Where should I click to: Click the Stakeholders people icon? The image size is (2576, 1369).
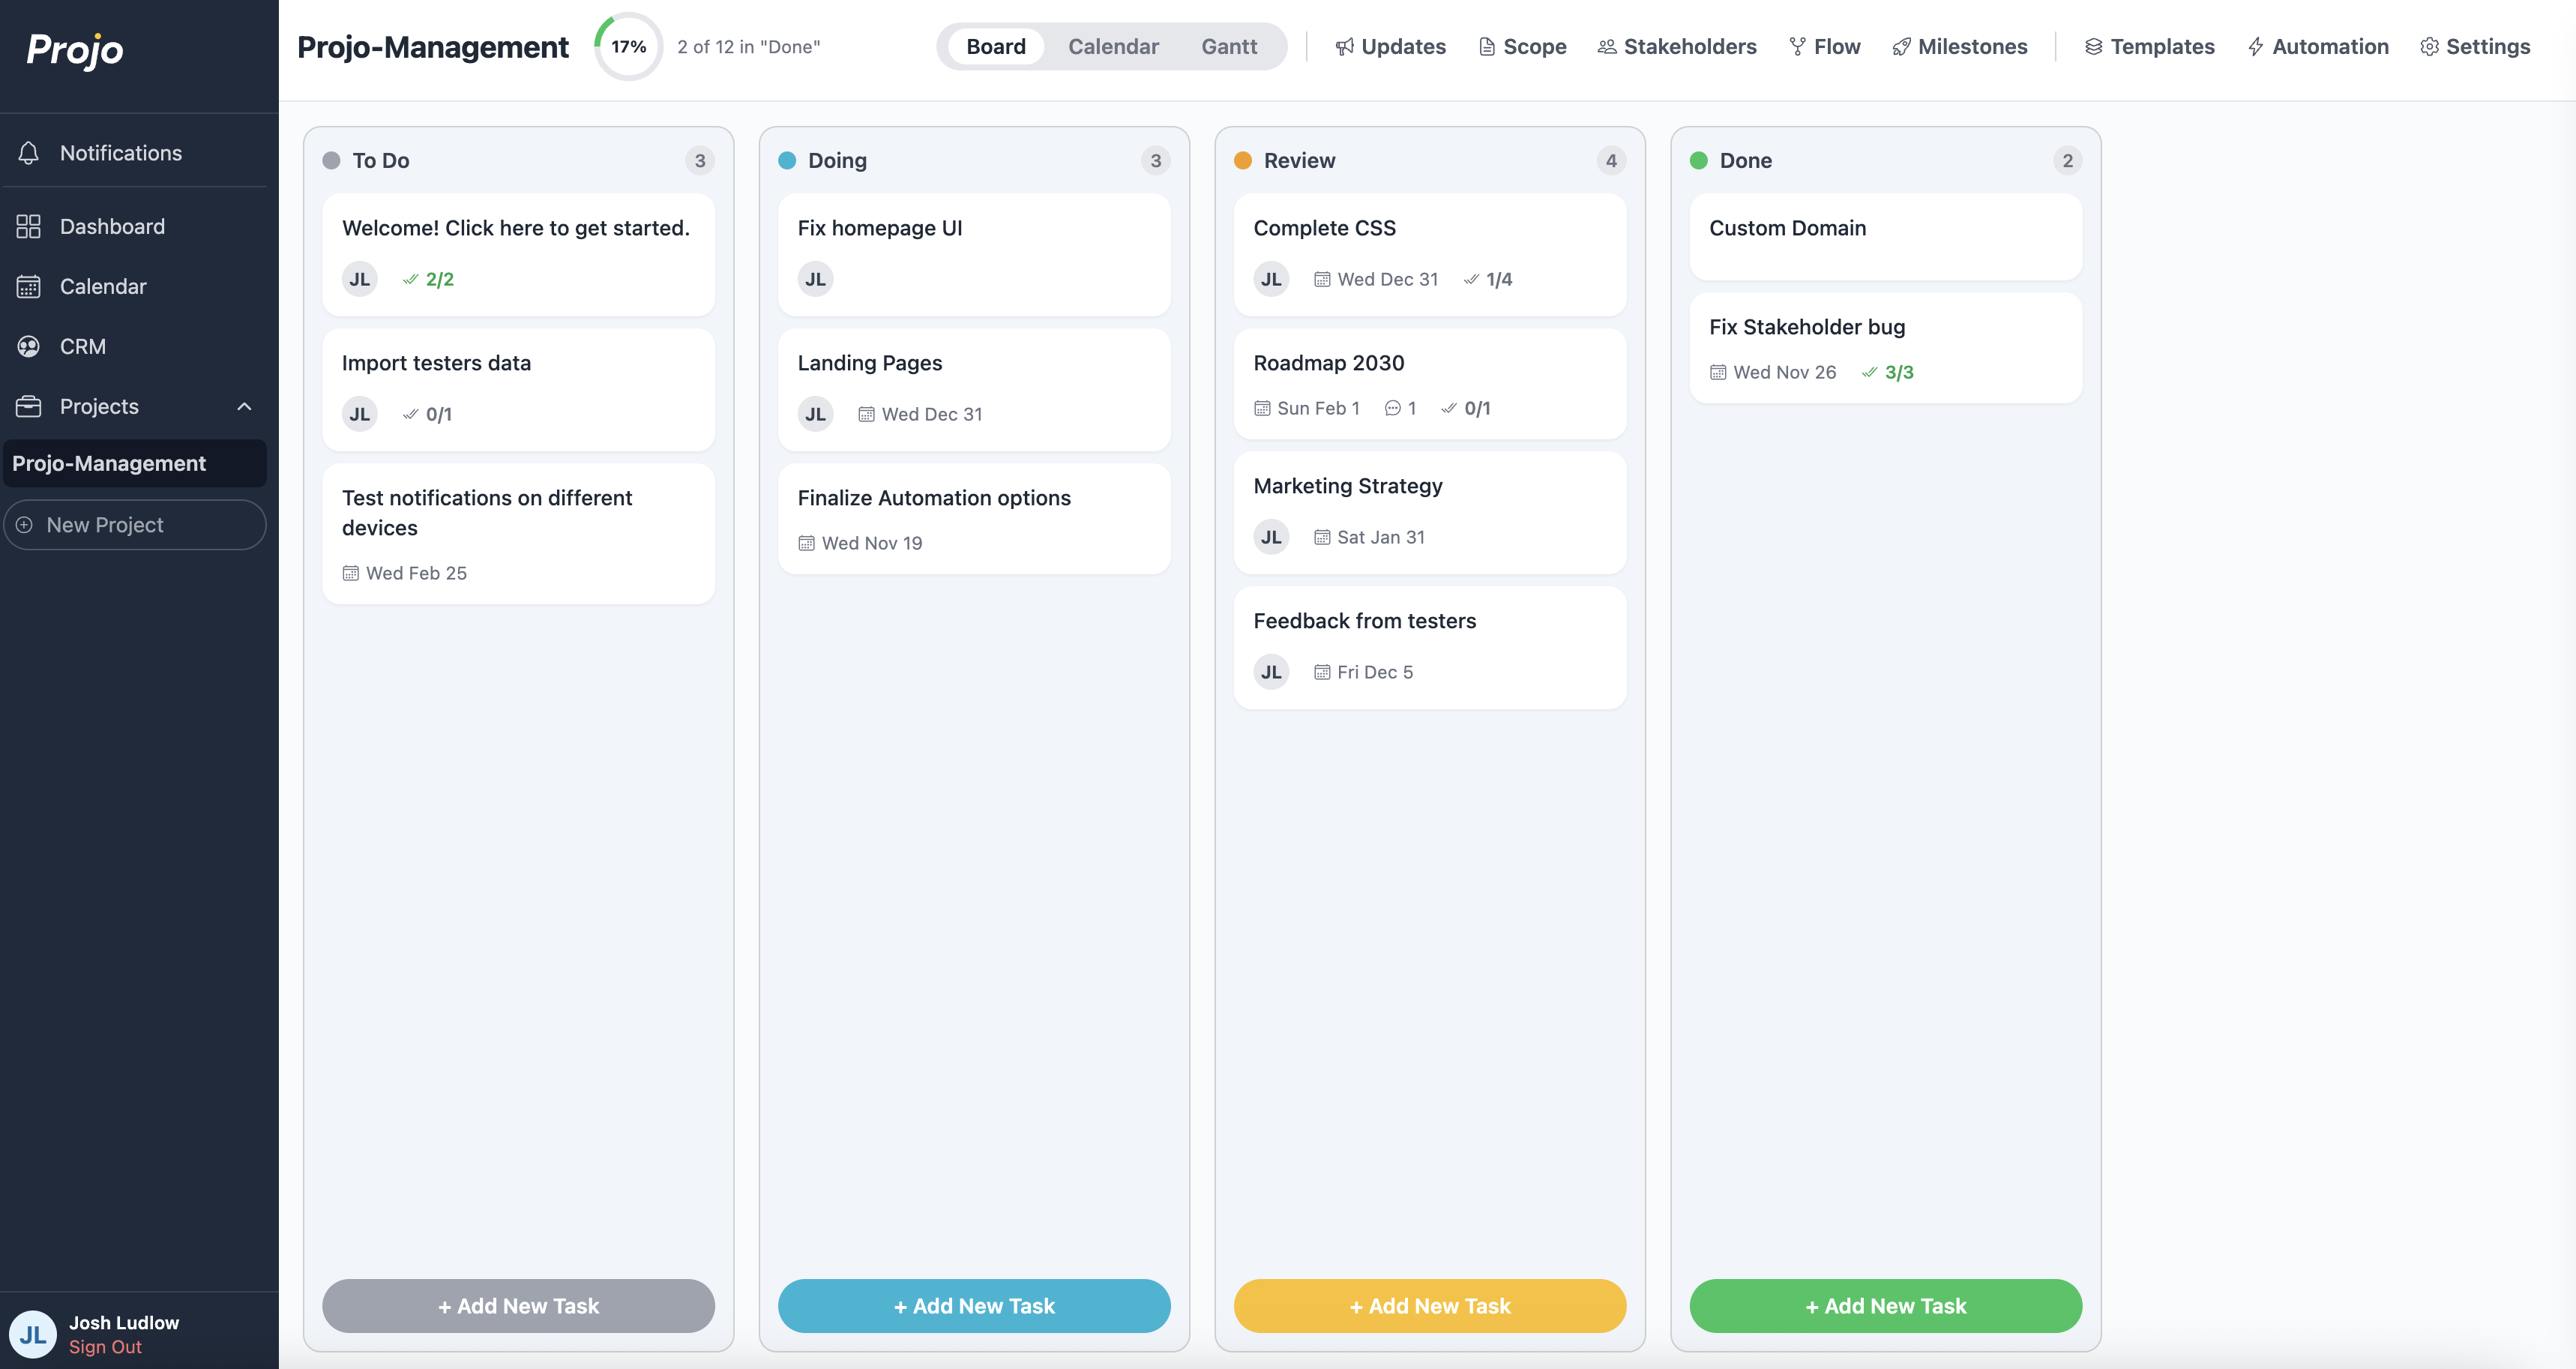point(1606,47)
